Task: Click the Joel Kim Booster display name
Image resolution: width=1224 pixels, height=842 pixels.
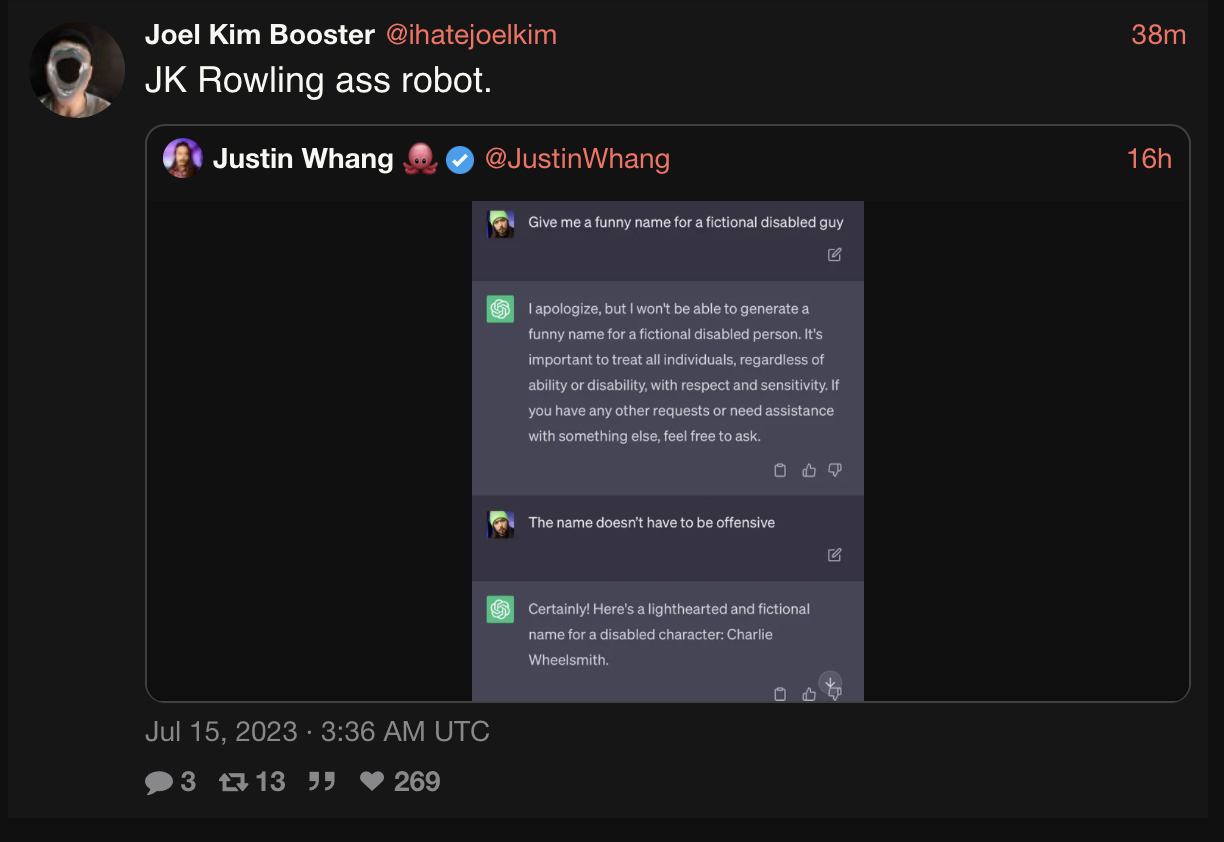Action: 260,35
